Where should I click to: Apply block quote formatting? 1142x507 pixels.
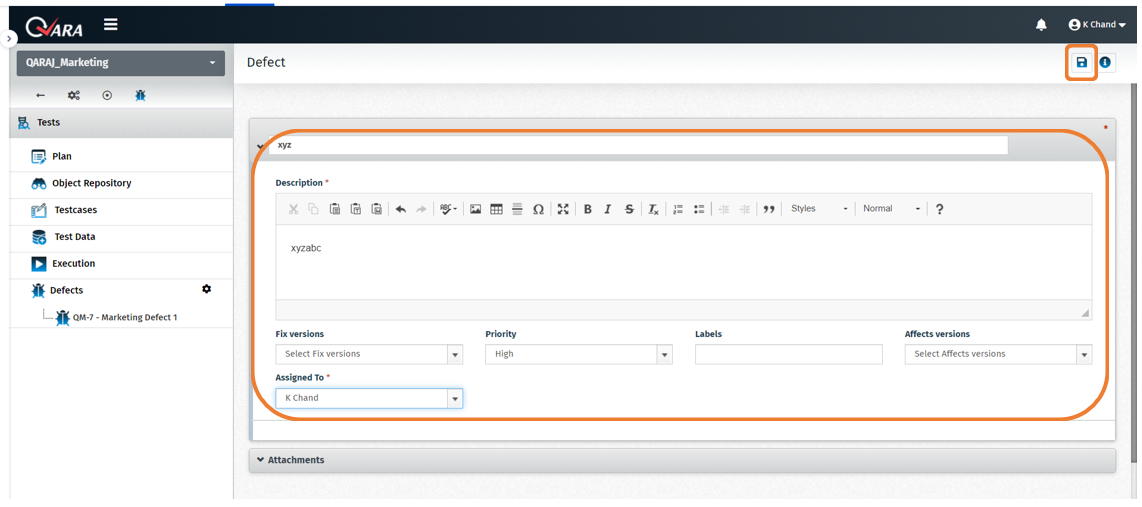(x=768, y=209)
